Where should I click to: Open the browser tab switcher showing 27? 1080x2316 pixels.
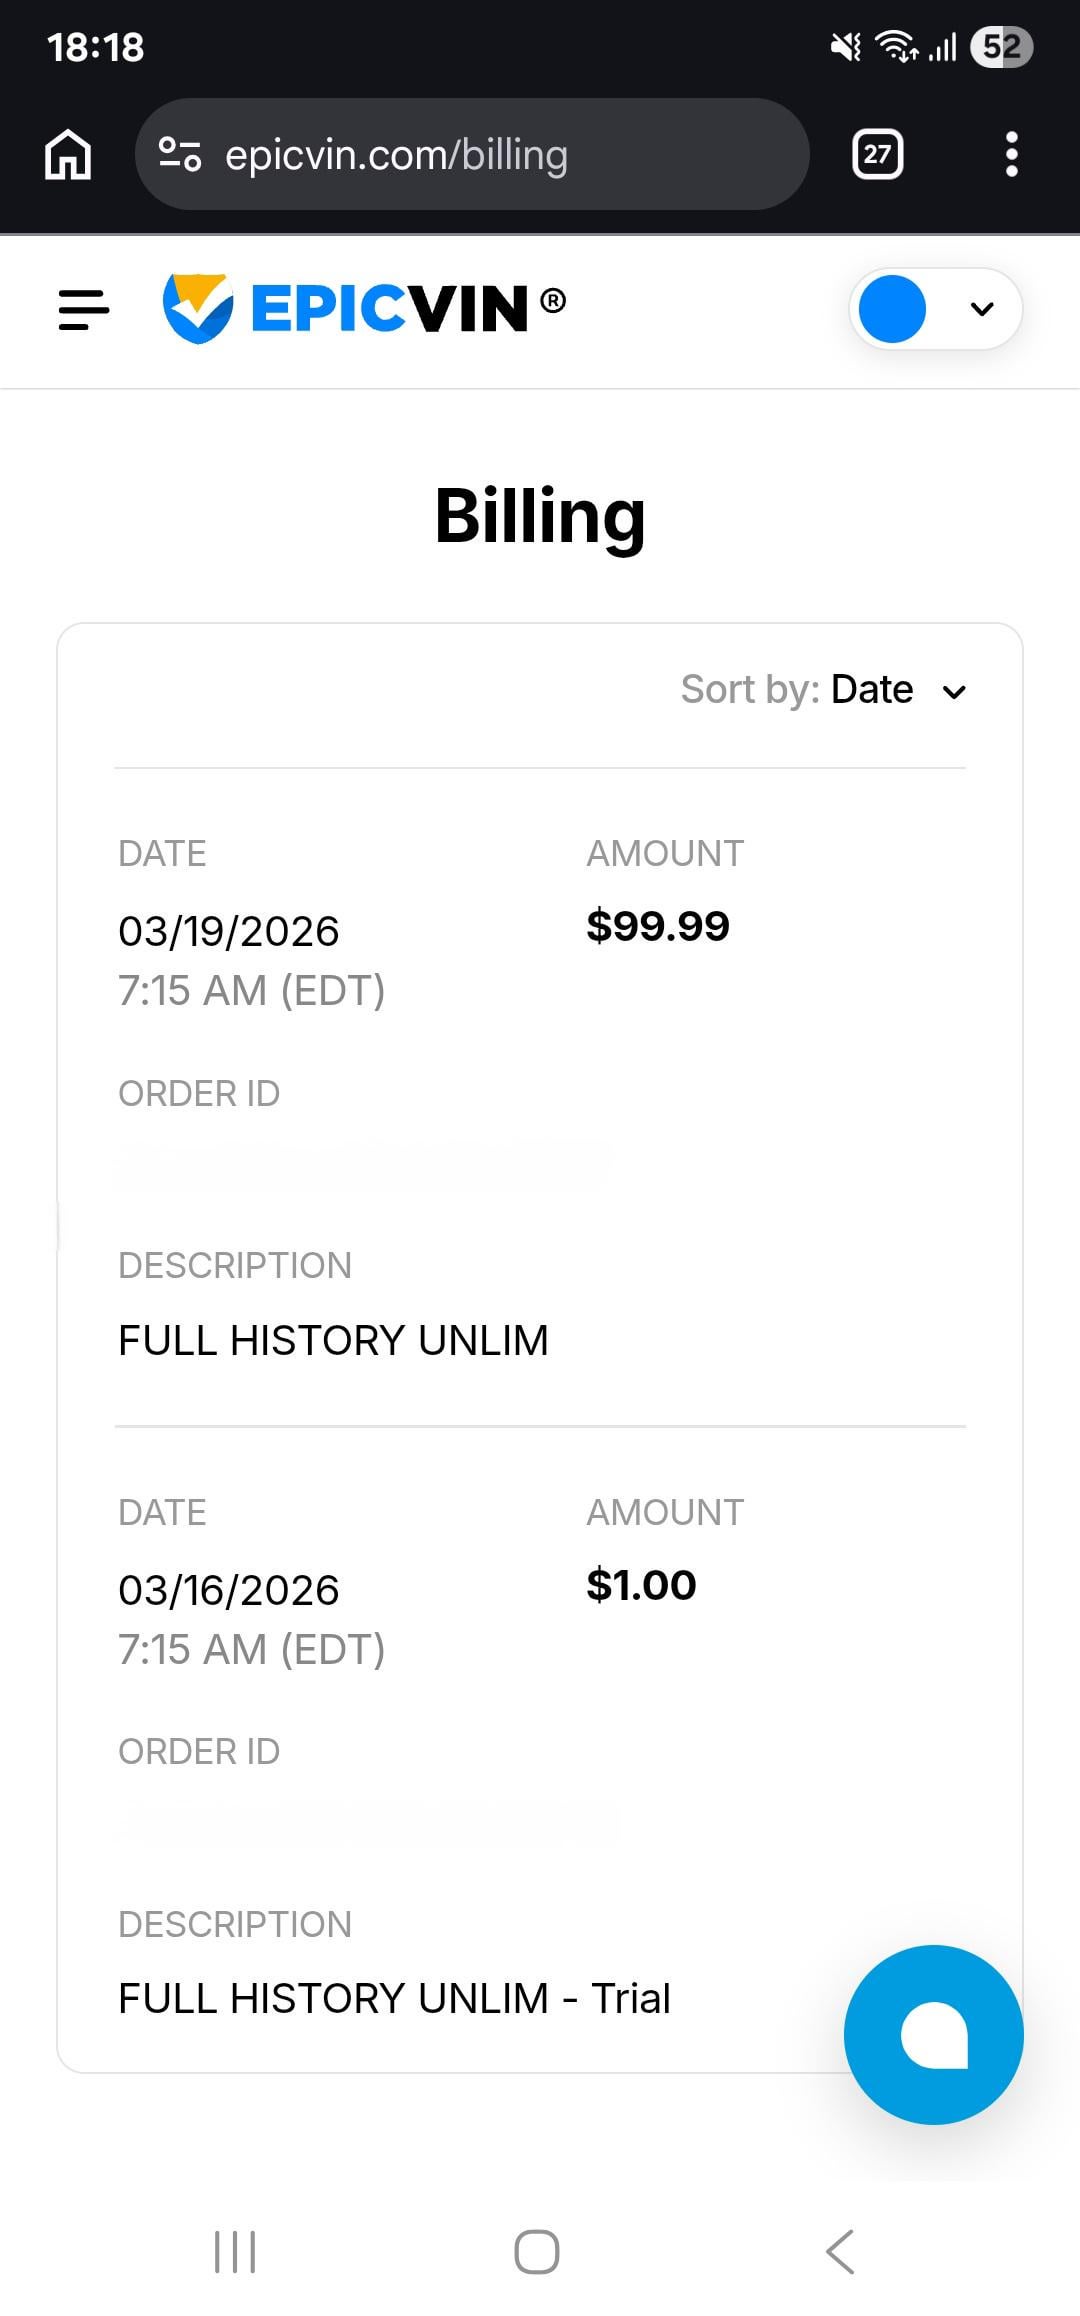(x=877, y=154)
